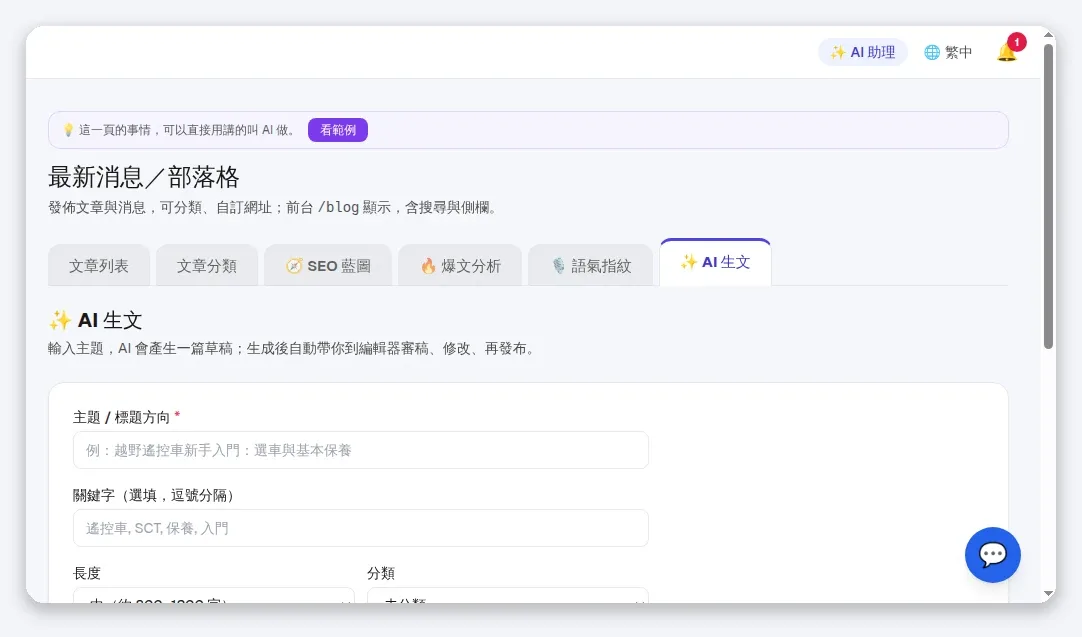1082x637 pixels.
Task: Open the SEO 藍圖 tab
Action: click(328, 266)
